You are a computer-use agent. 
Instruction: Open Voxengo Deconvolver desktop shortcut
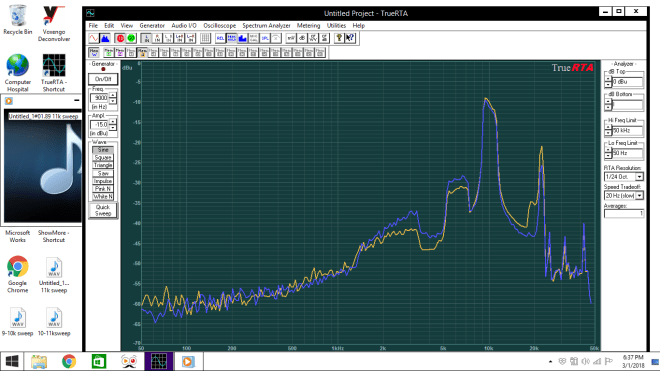(x=54, y=24)
